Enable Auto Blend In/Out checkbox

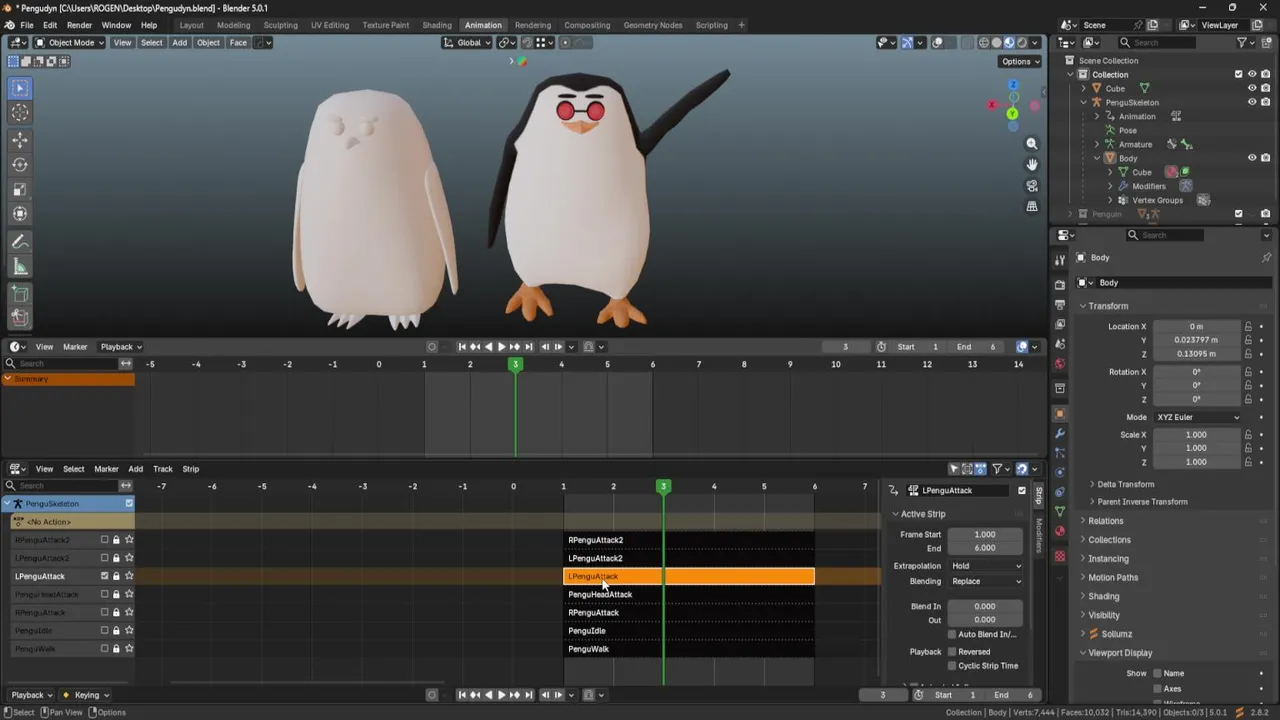tap(952, 634)
